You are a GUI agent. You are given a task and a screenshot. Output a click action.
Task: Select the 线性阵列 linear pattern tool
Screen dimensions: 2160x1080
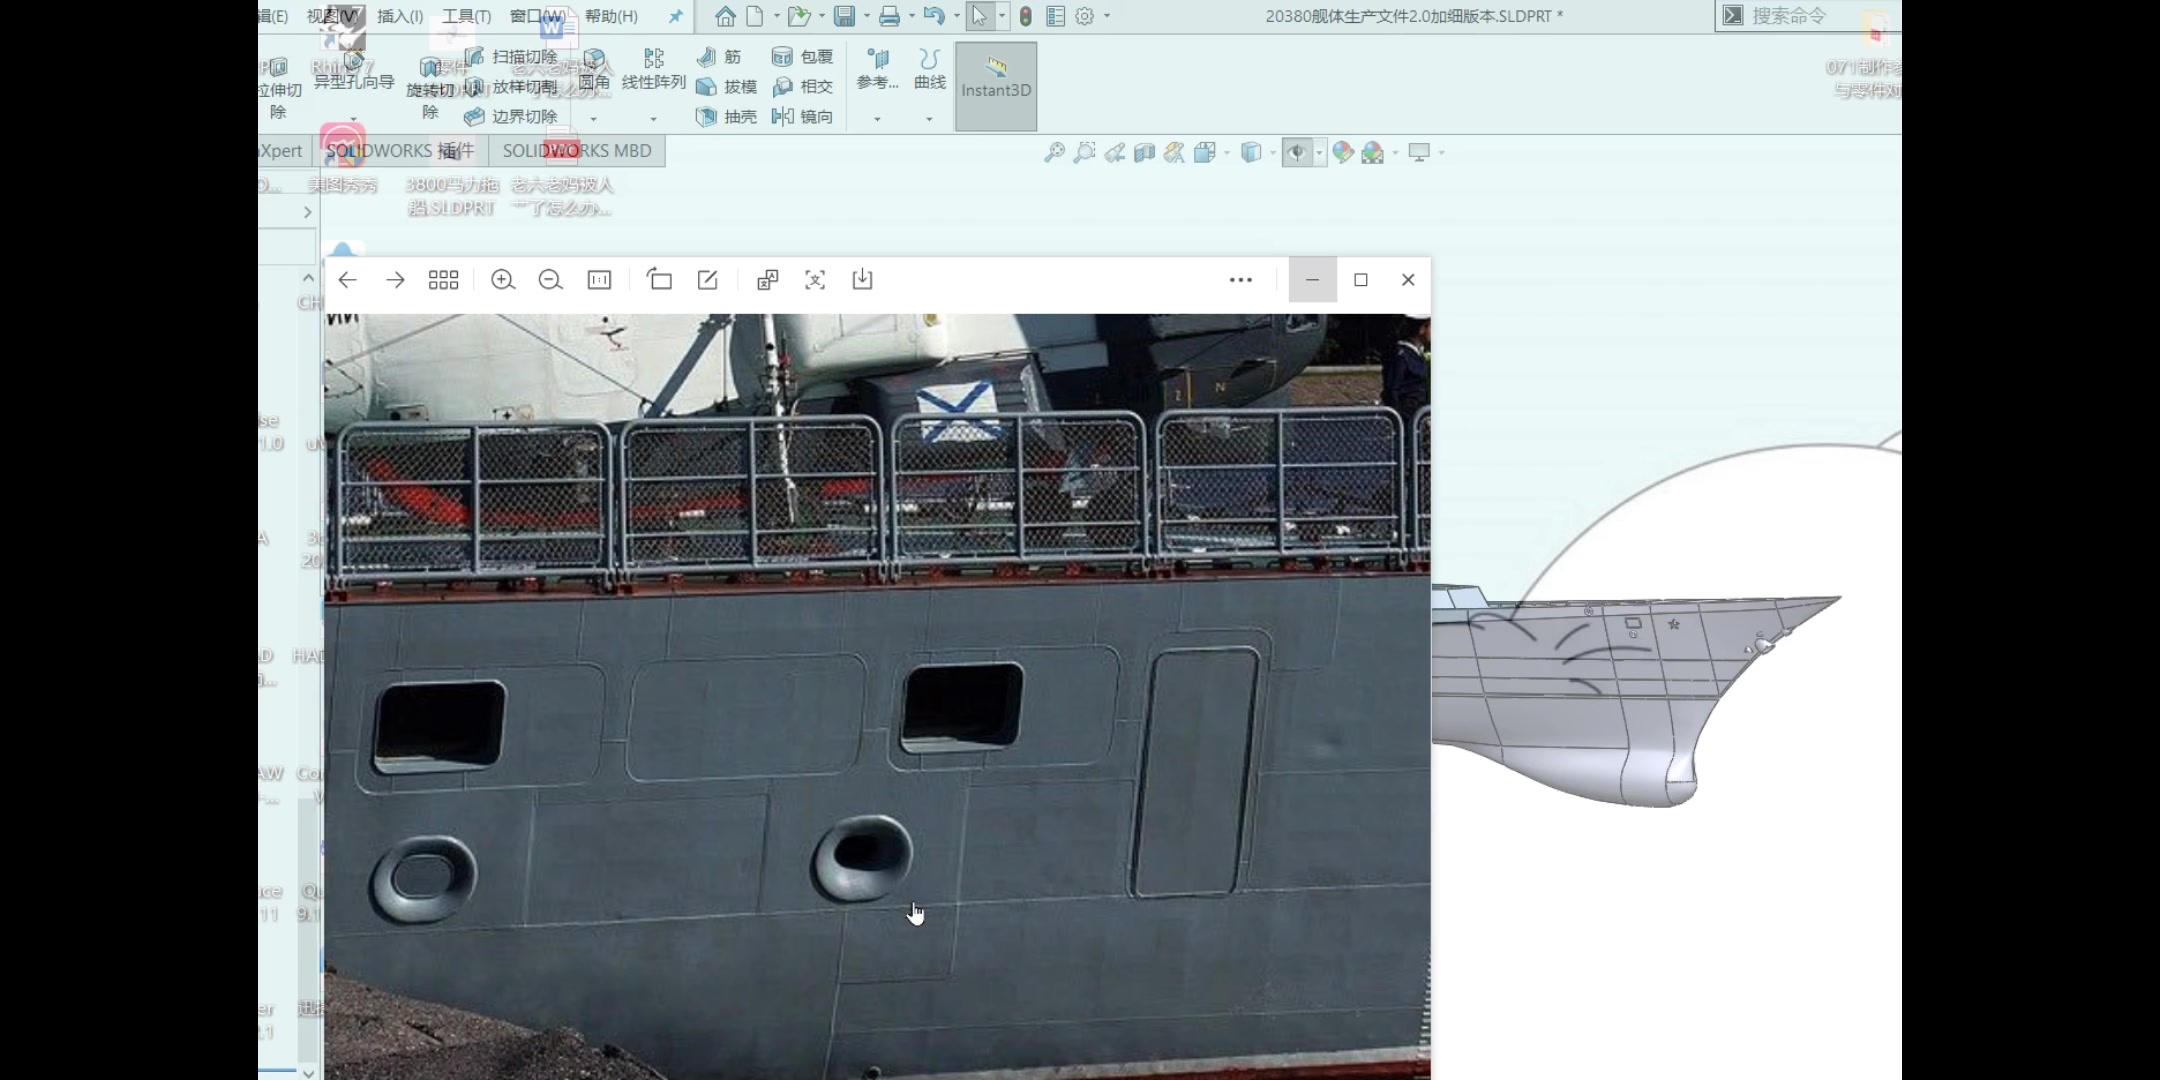click(x=654, y=70)
